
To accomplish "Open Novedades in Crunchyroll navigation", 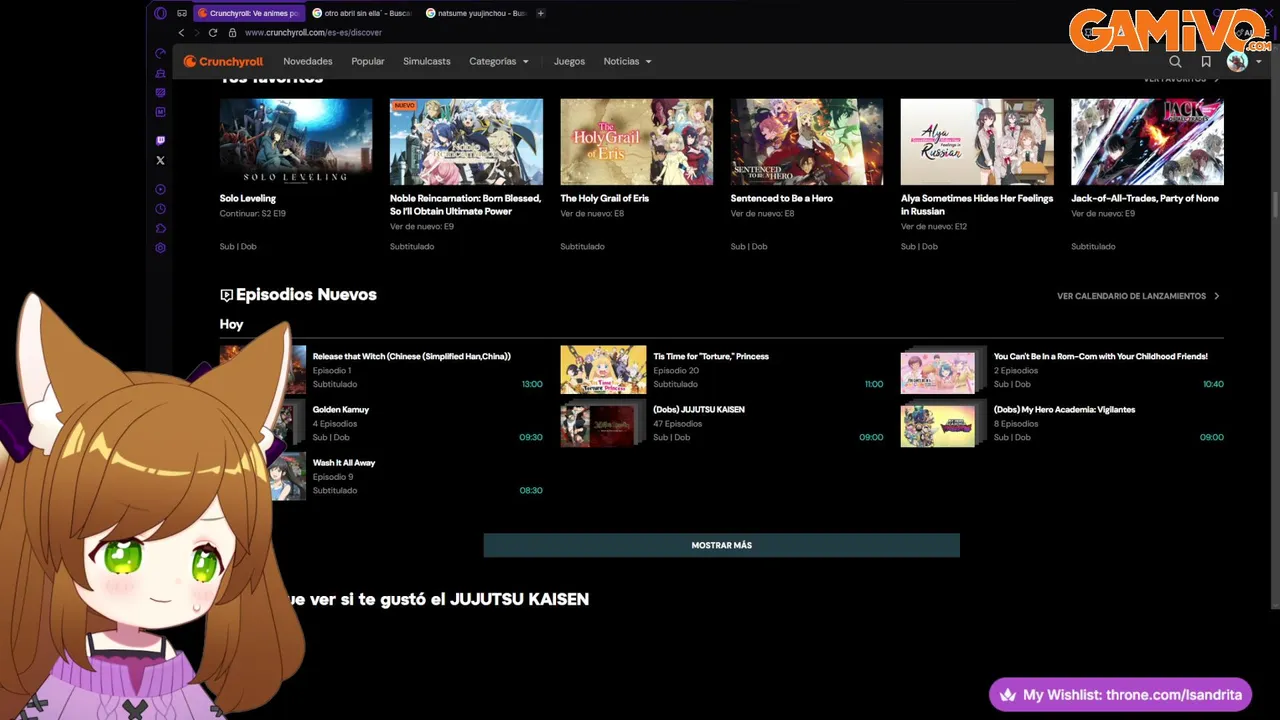I will 308,61.
